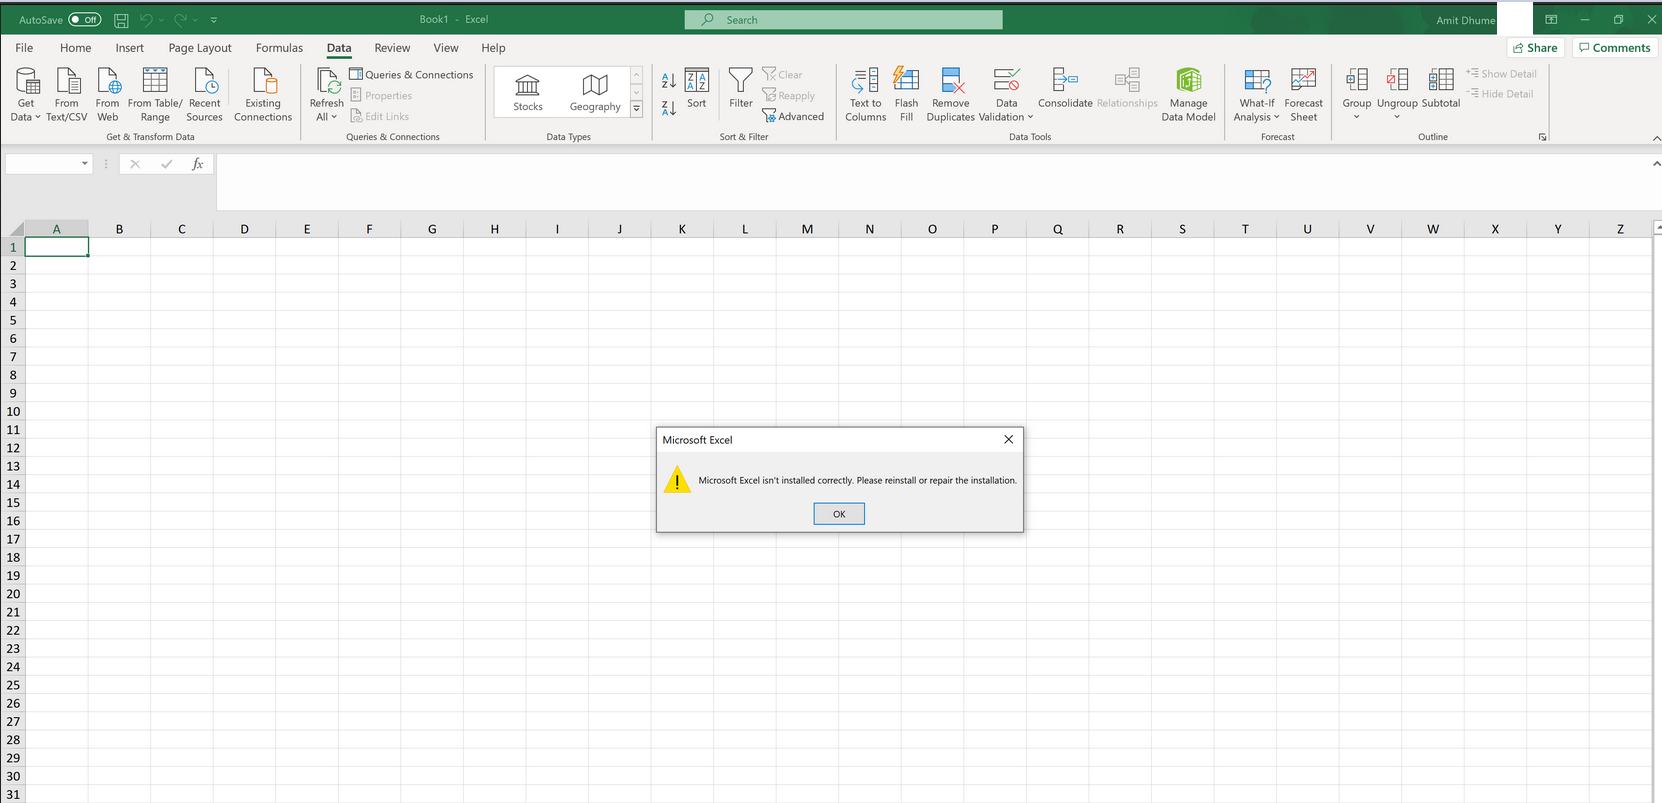Click OK in the error dialog

839,514
